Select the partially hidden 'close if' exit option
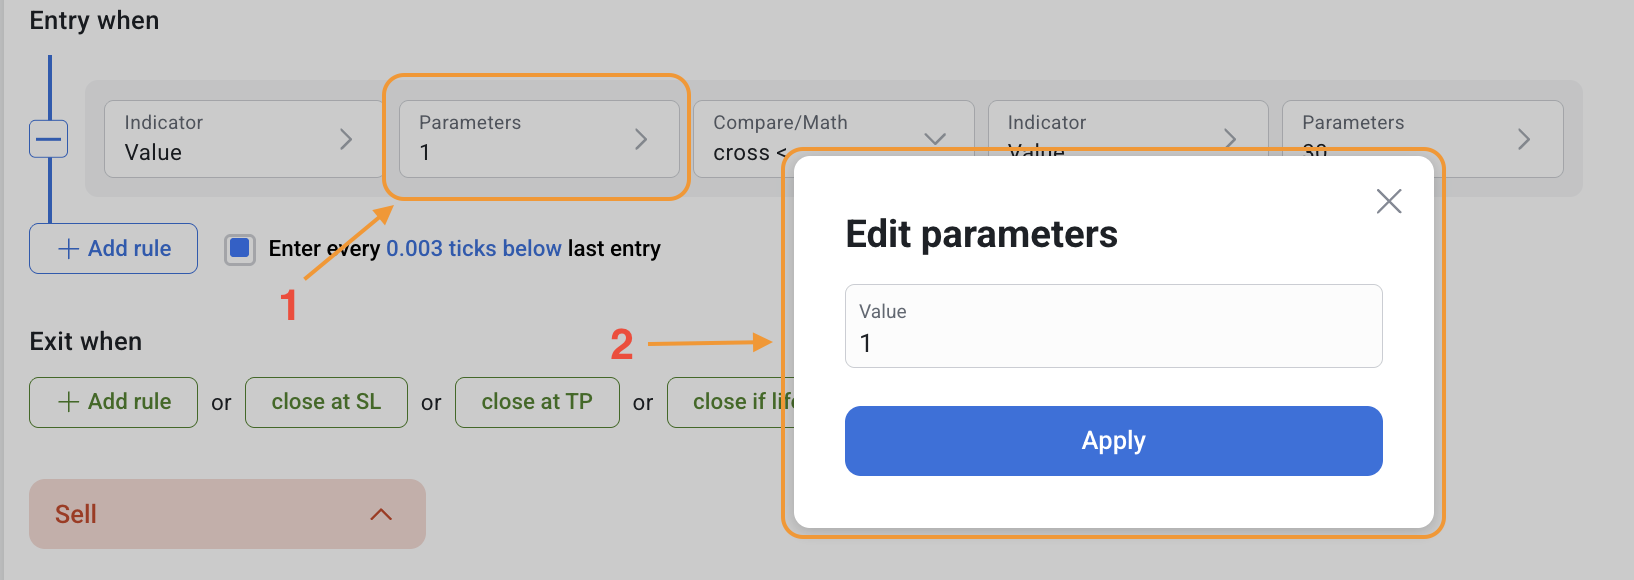Viewport: 1634px width, 580px height. tap(731, 402)
